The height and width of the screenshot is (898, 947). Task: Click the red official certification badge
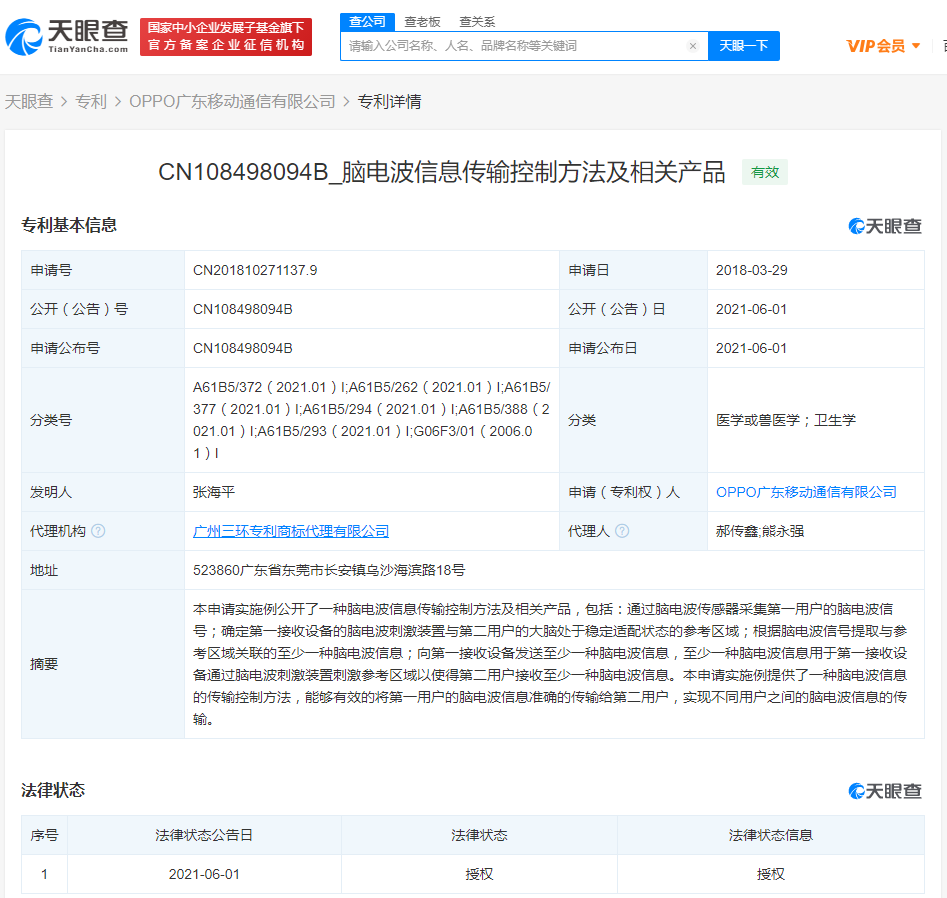226,37
